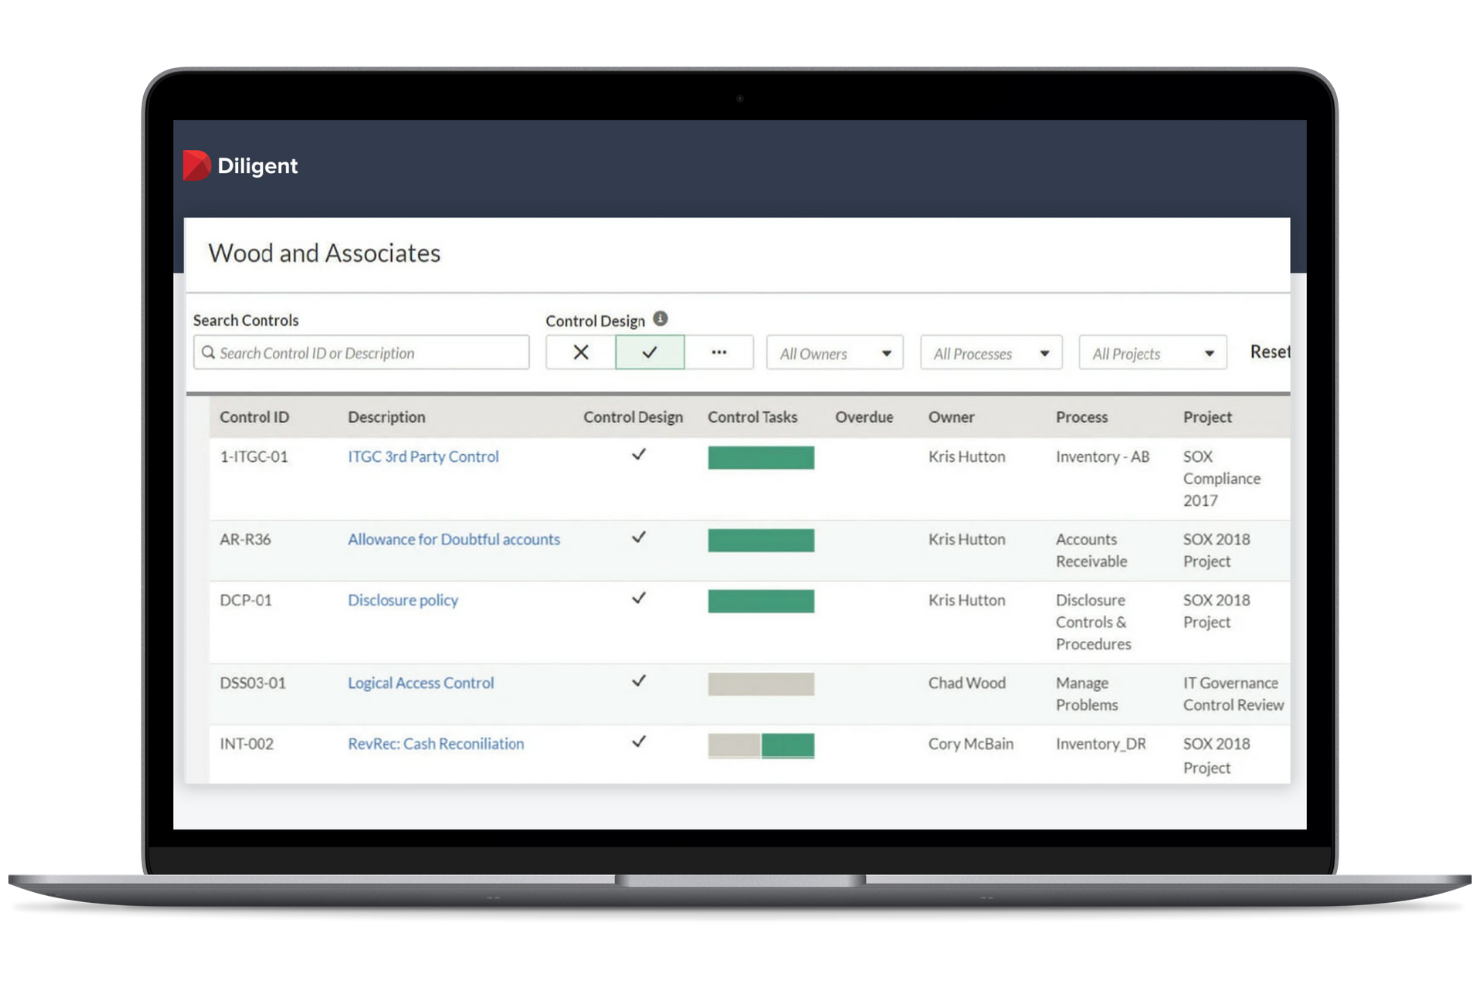The height and width of the screenshot is (987, 1480).
Task: Toggle the ellipsis Control Design filter
Action: pyautogui.click(x=719, y=352)
